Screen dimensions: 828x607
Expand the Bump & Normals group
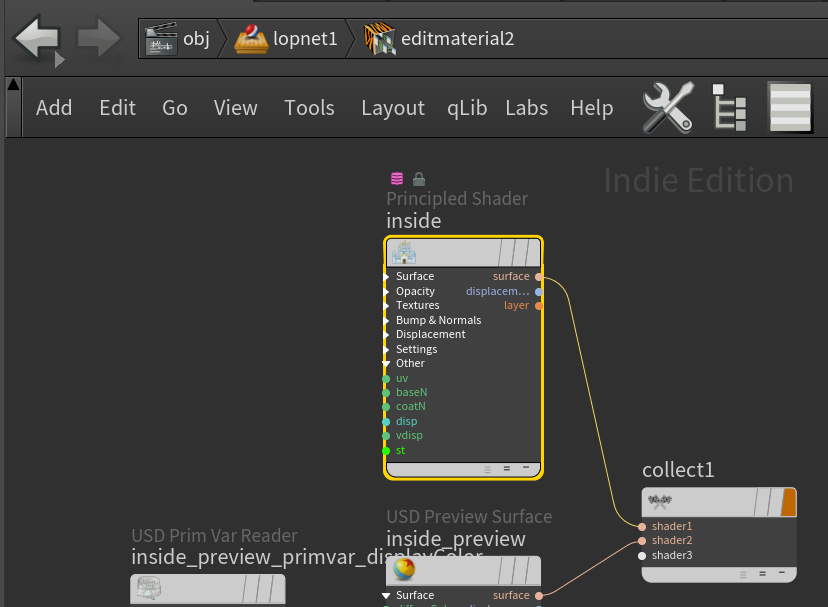tap(387, 321)
